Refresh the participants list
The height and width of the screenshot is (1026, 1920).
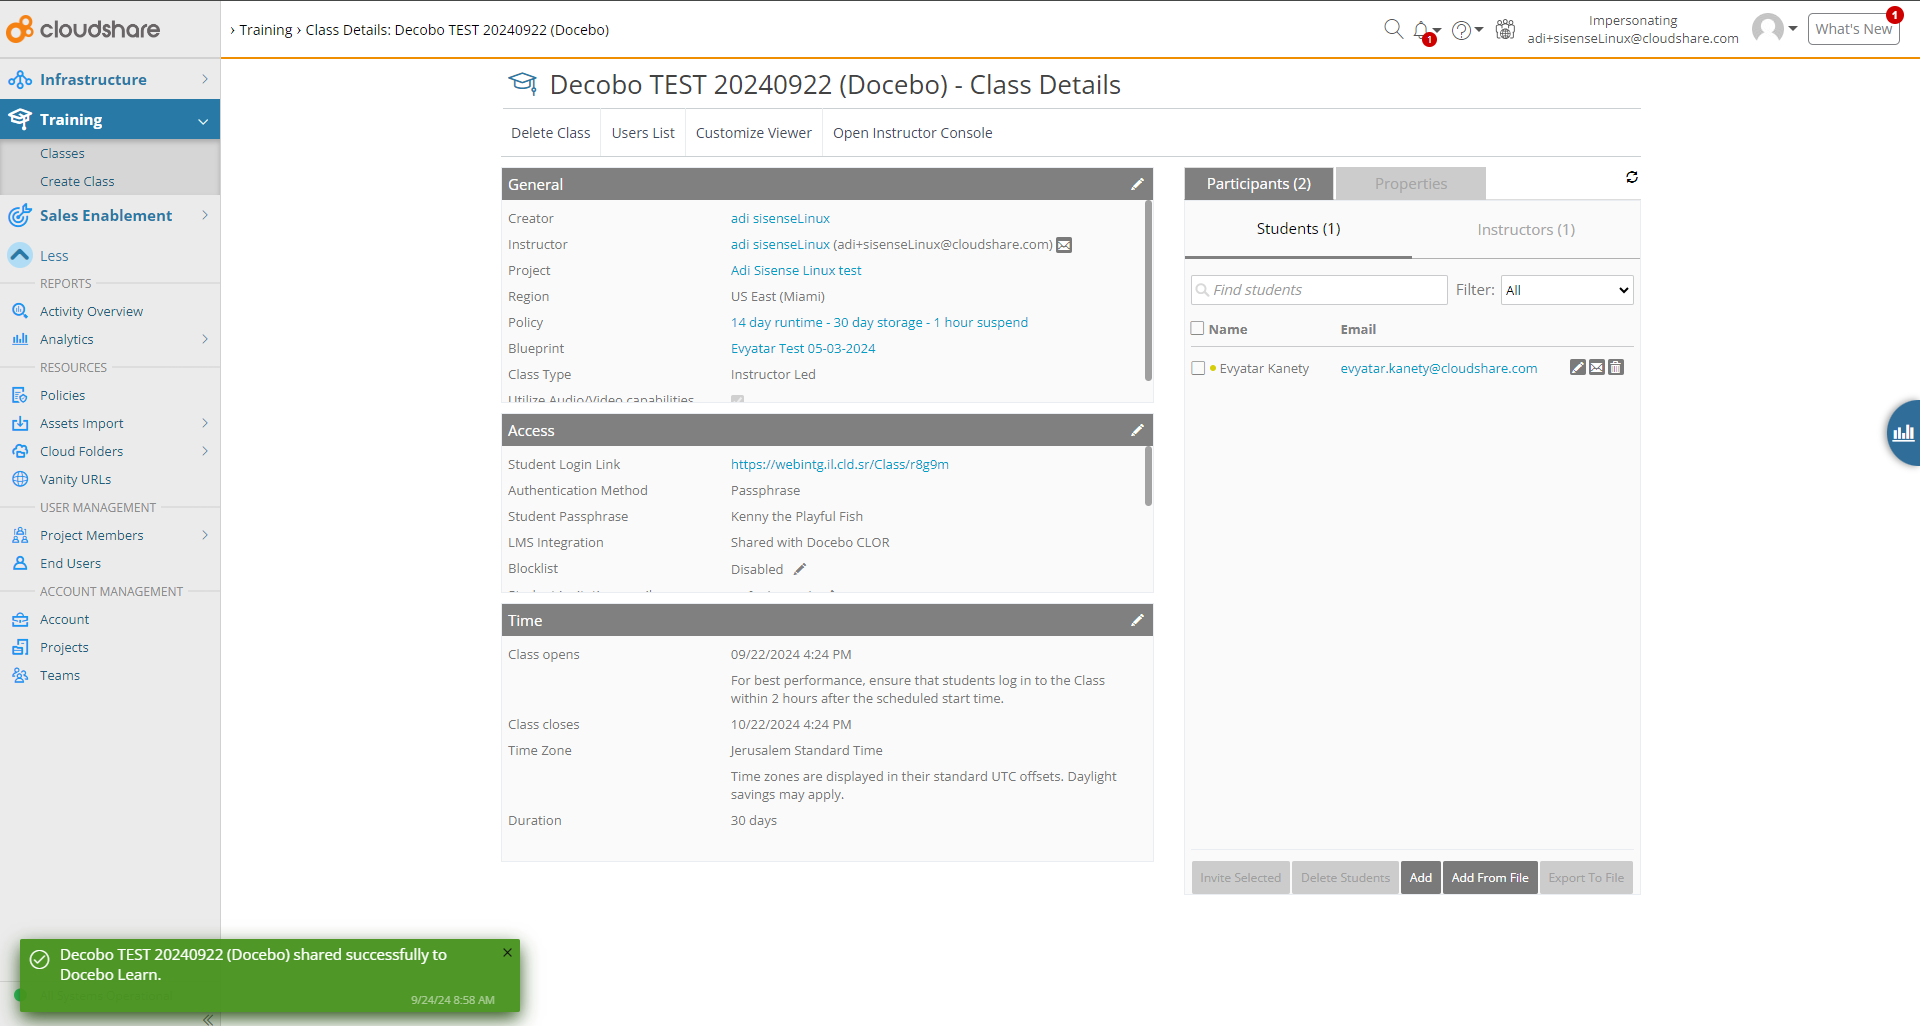click(x=1632, y=177)
